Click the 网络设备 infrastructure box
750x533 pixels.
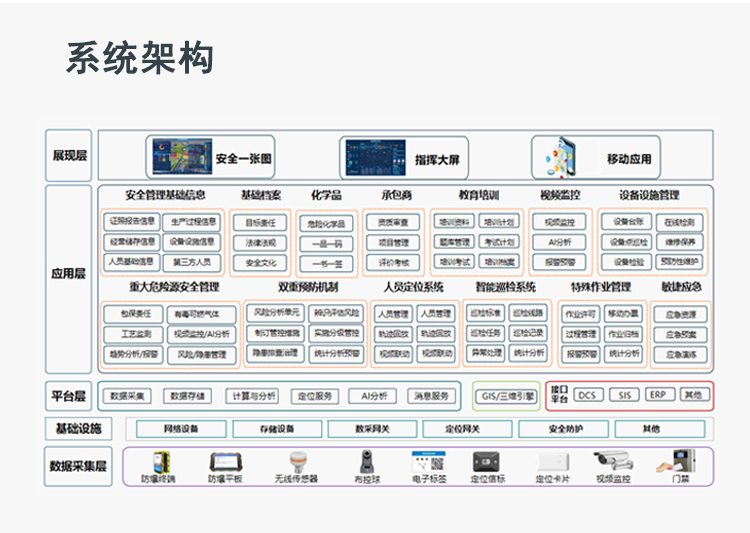click(x=181, y=428)
